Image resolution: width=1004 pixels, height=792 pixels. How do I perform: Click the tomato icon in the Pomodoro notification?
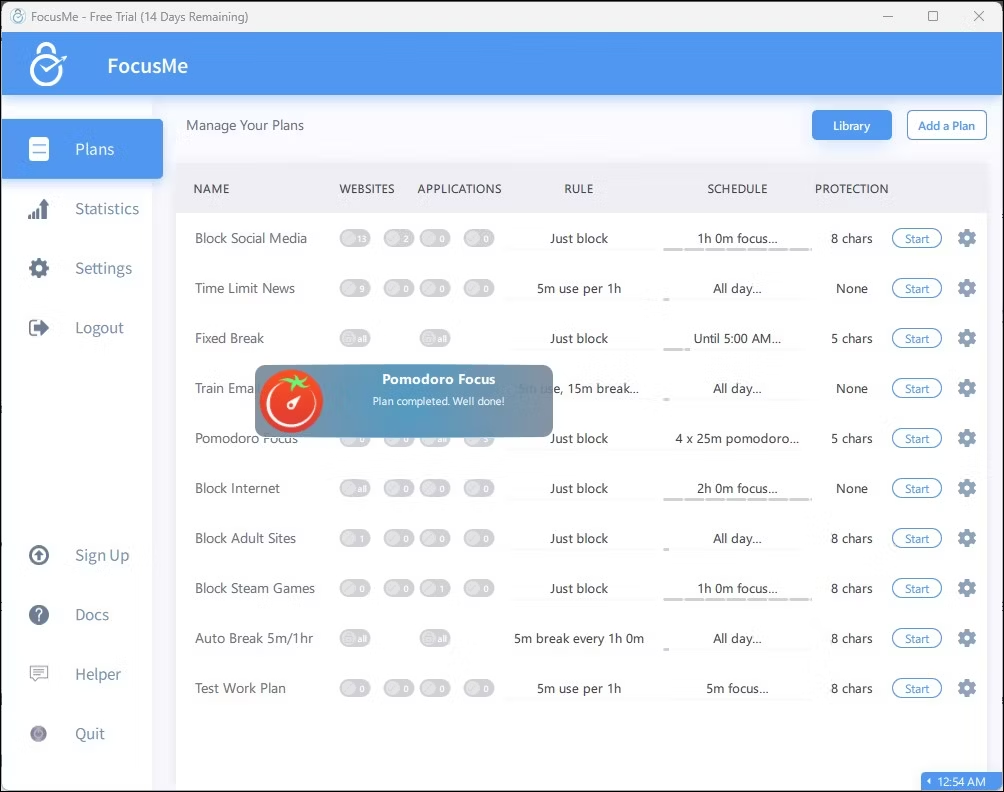[x=291, y=401]
